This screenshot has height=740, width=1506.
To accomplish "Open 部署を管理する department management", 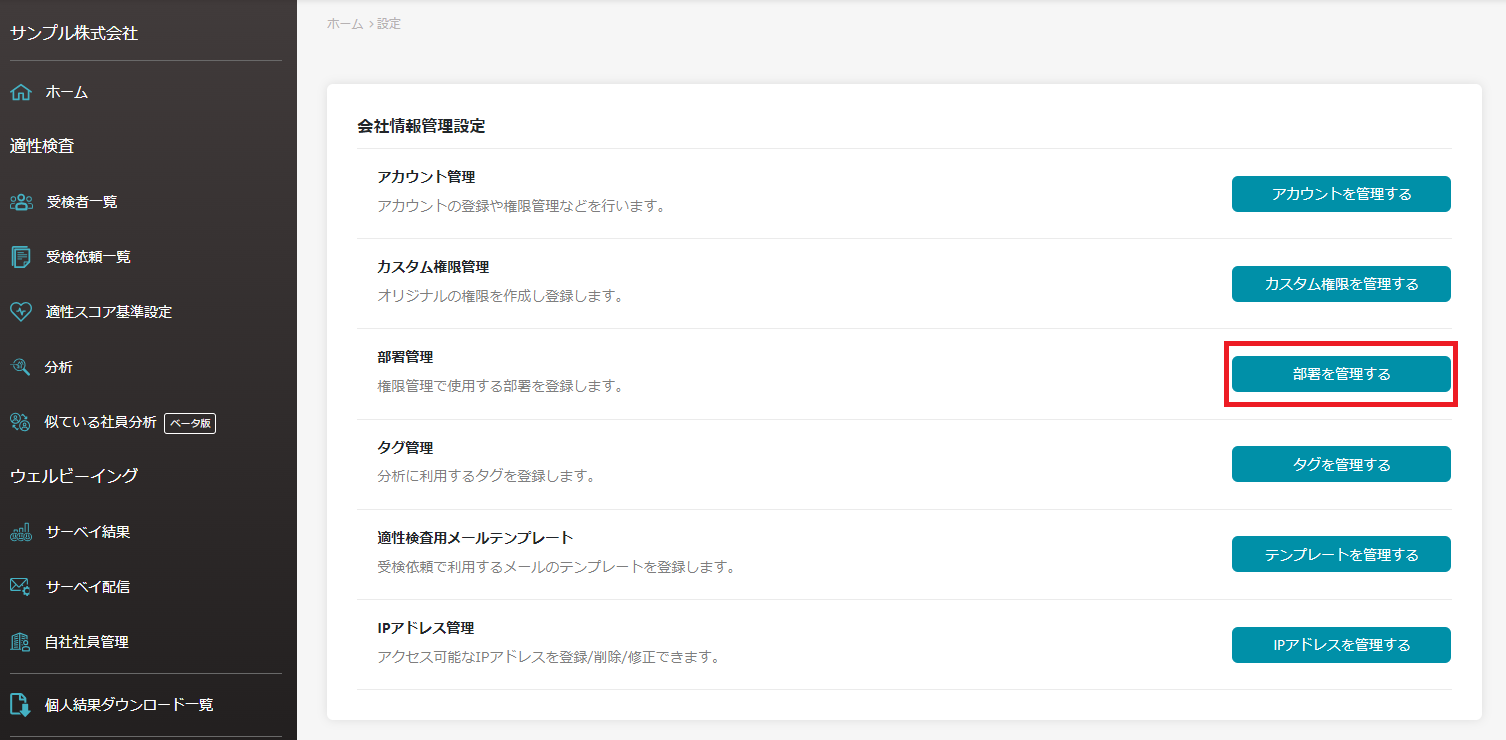I will [1340, 374].
